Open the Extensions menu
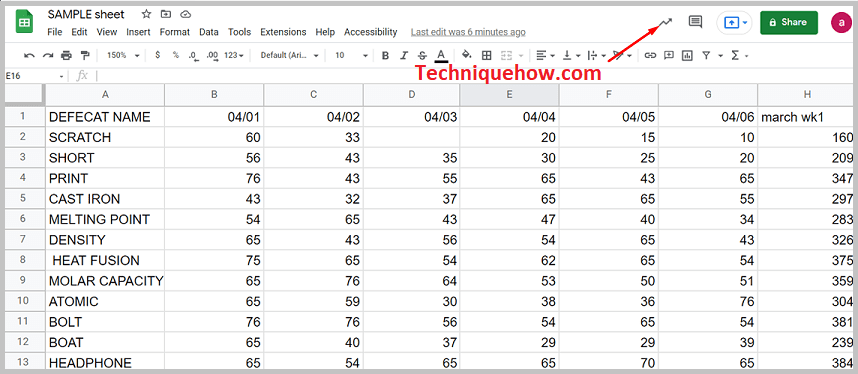Viewport: 858px width, 374px height. 283,32
